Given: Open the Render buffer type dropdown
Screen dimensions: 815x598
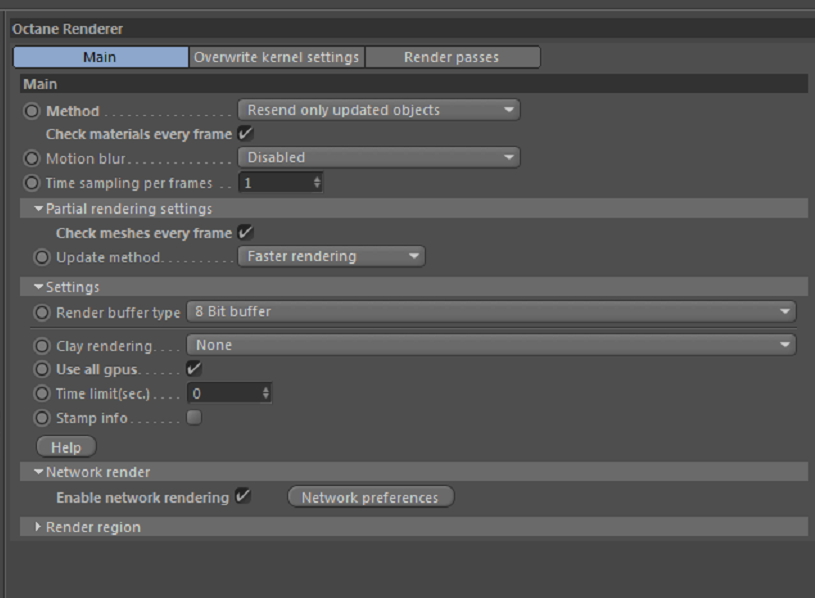Looking at the screenshot, I should 491,312.
